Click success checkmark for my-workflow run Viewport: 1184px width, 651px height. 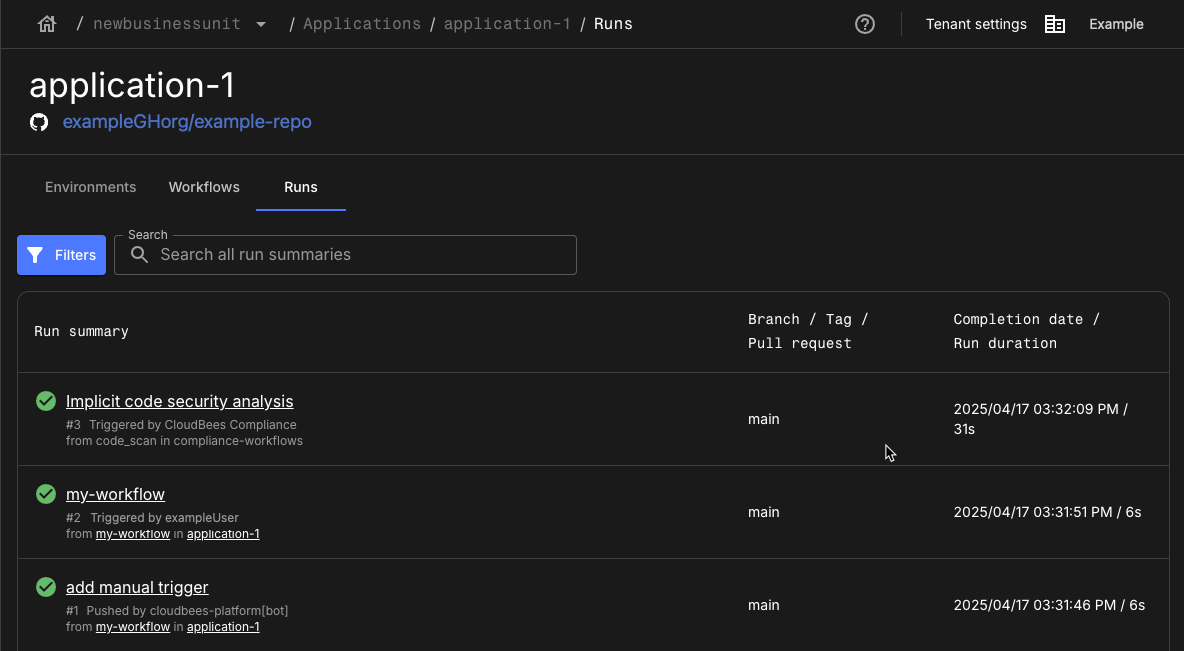pyautogui.click(x=46, y=494)
